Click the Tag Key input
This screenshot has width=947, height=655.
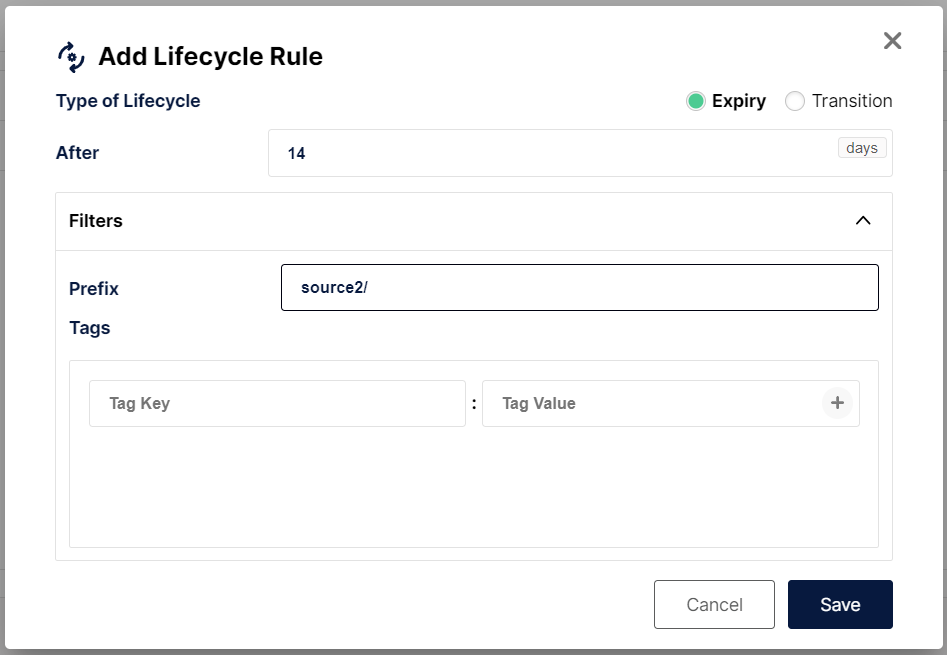(277, 402)
